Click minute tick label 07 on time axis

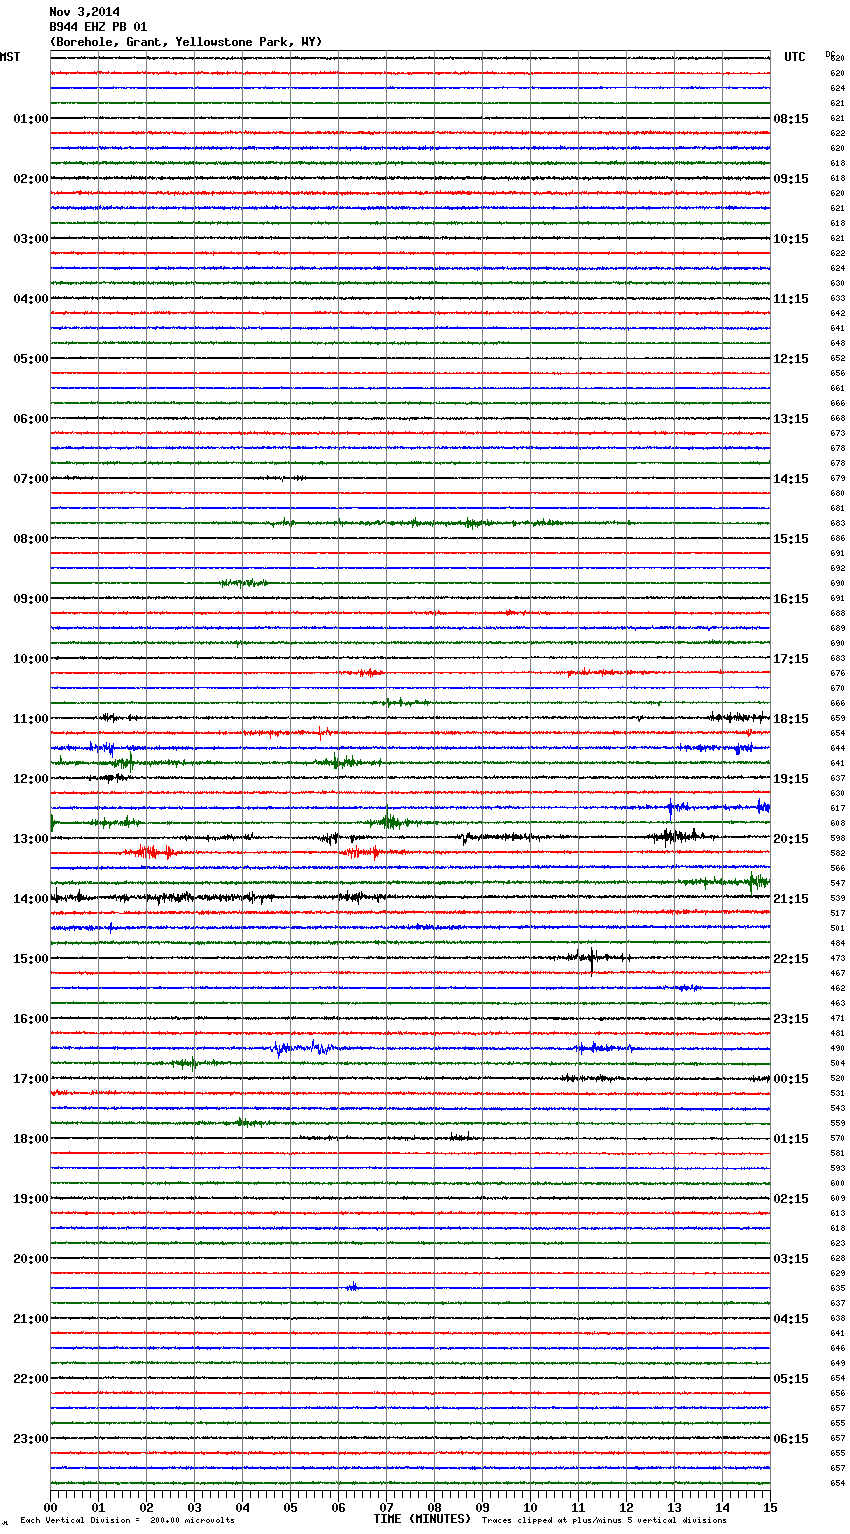click(386, 1507)
